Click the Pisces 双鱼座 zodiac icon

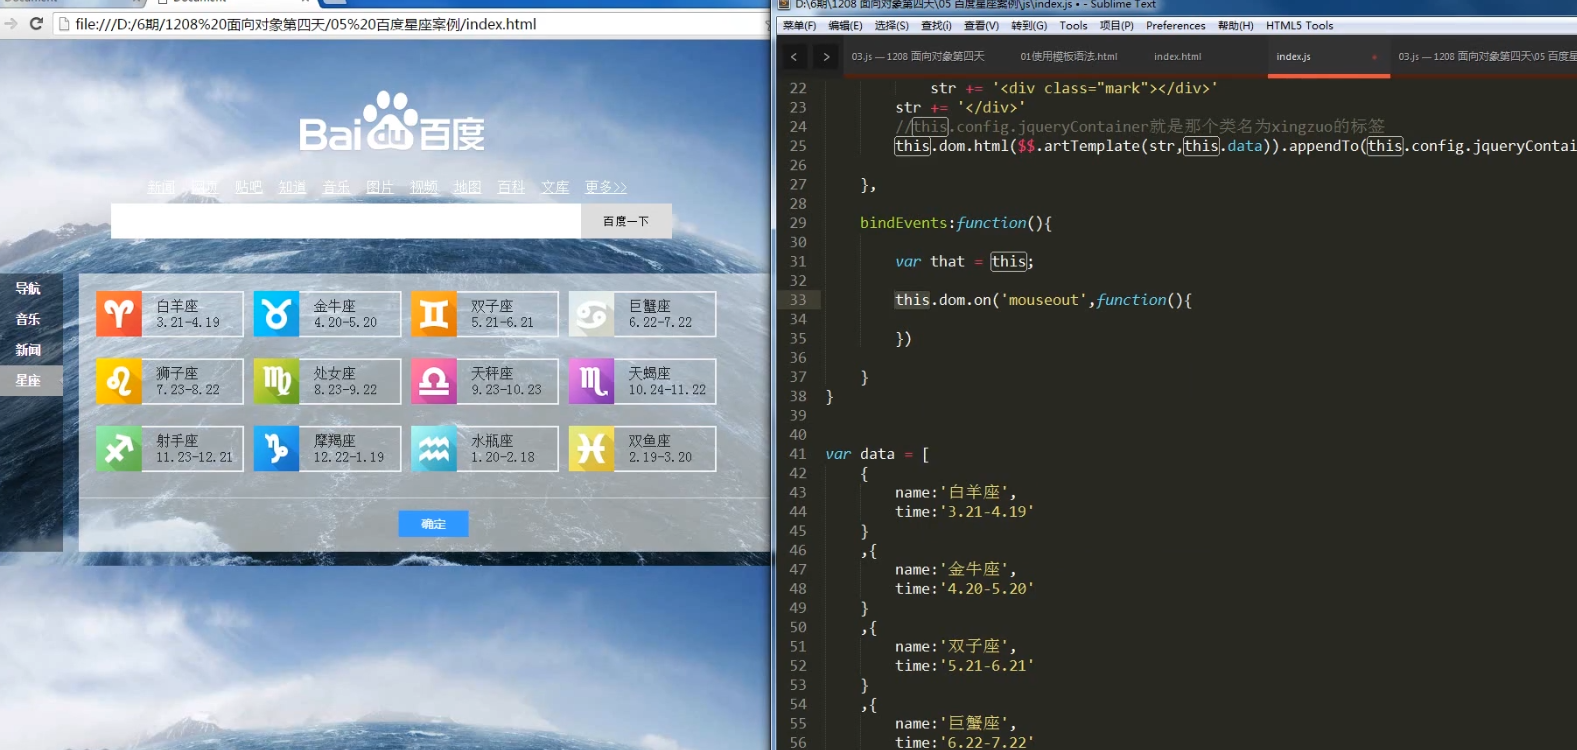coord(592,448)
